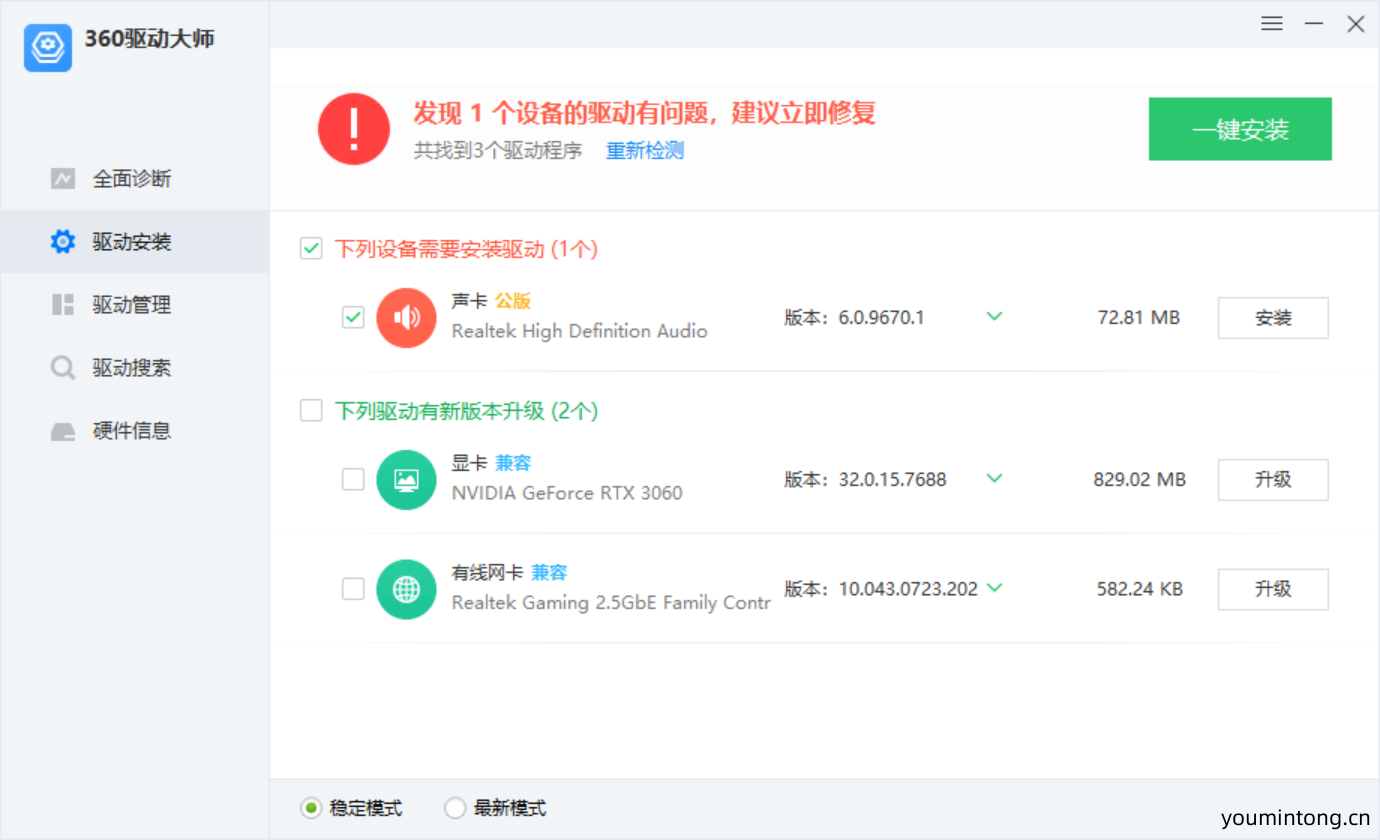Click the 829.02 MB size value
Screen dimensions: 1380x840
[x=1140, y=480]
